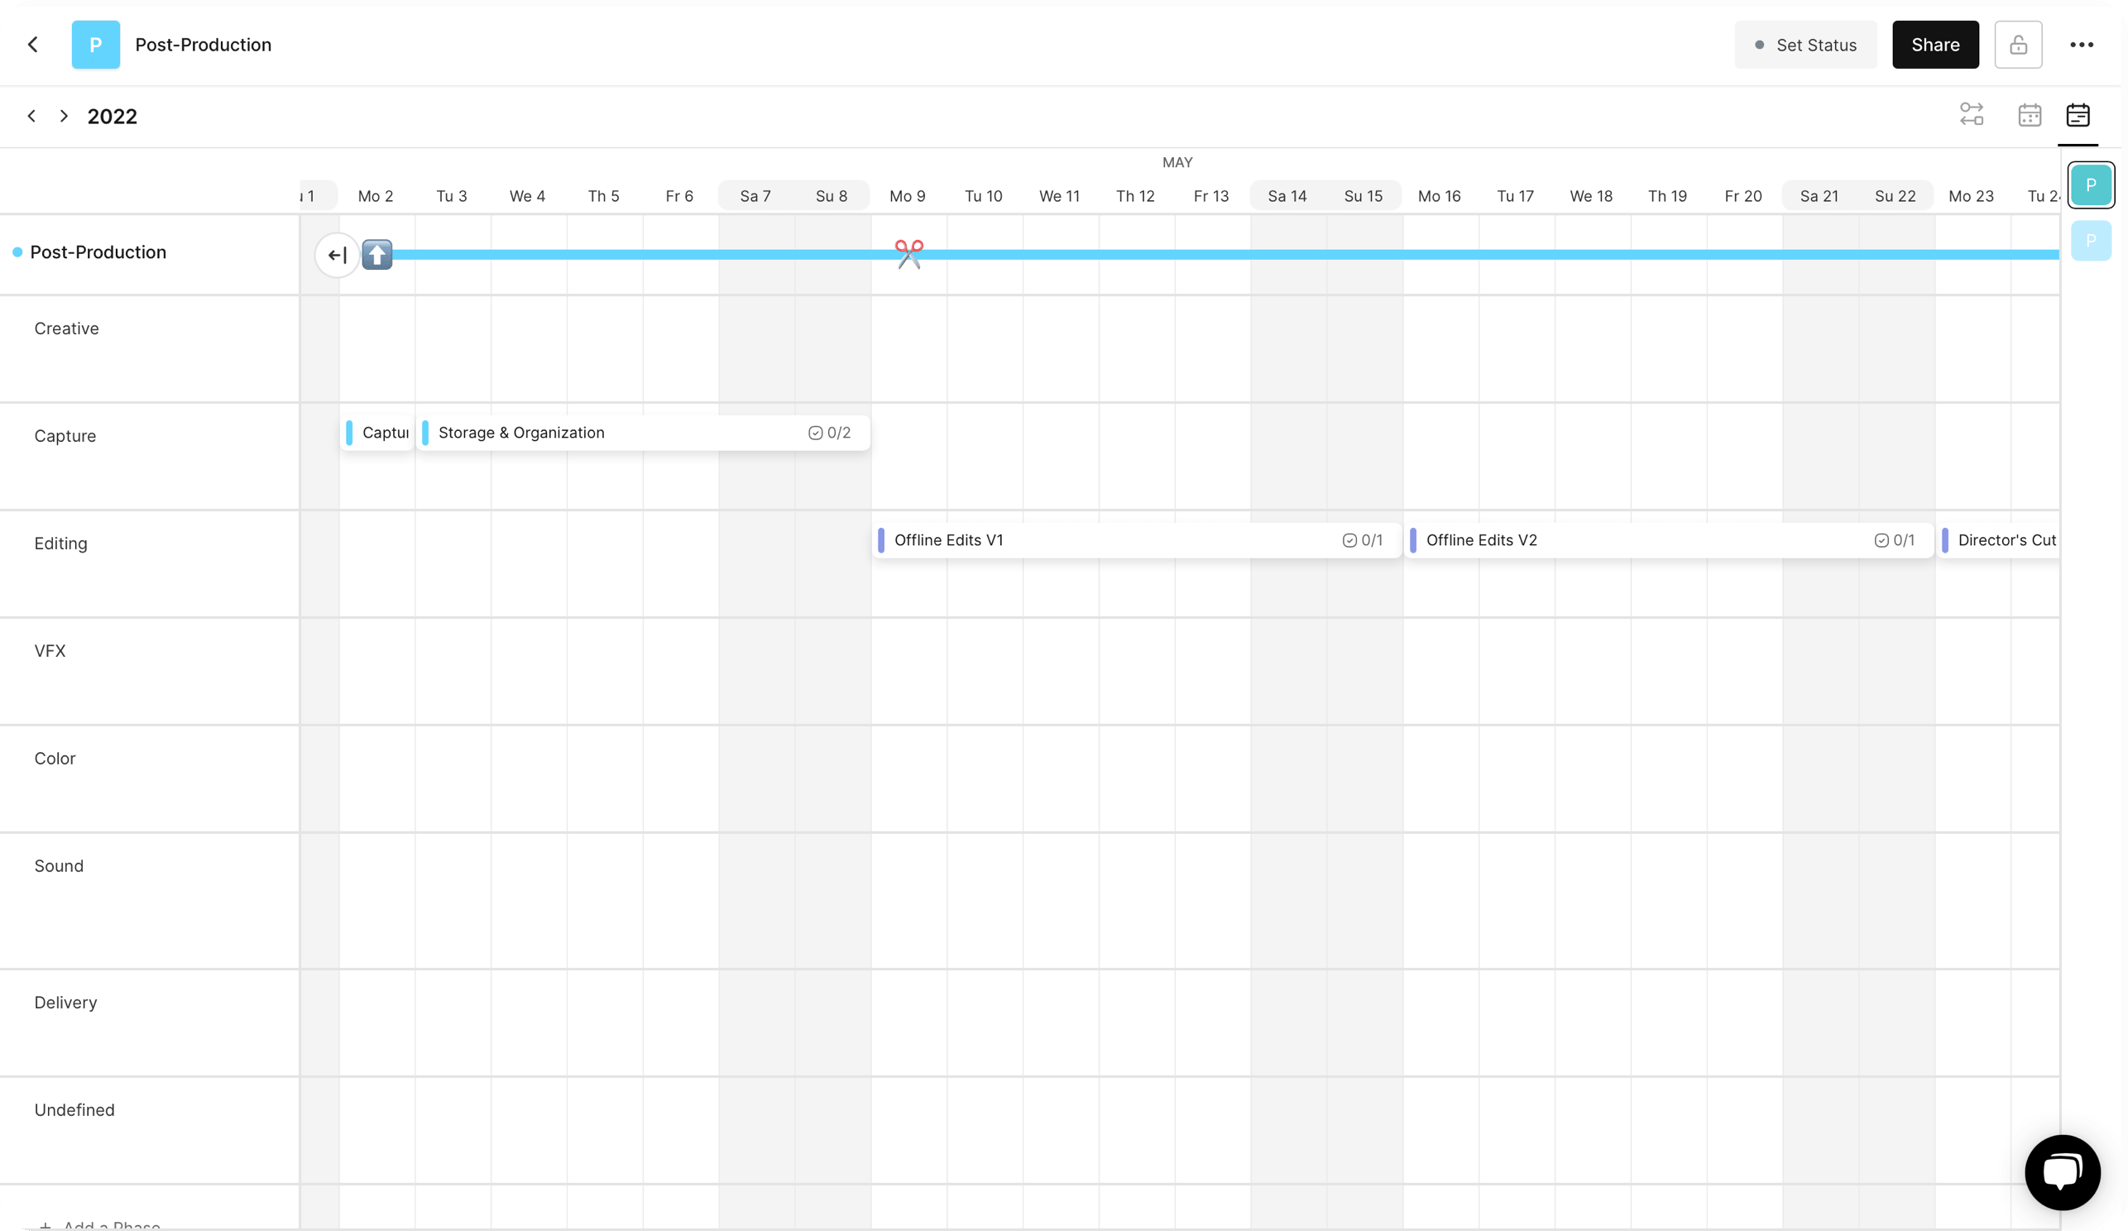Click the blue Post-Production duration bar
The width and height of the screenshot is (2128, 1231).
(1225, 255)
